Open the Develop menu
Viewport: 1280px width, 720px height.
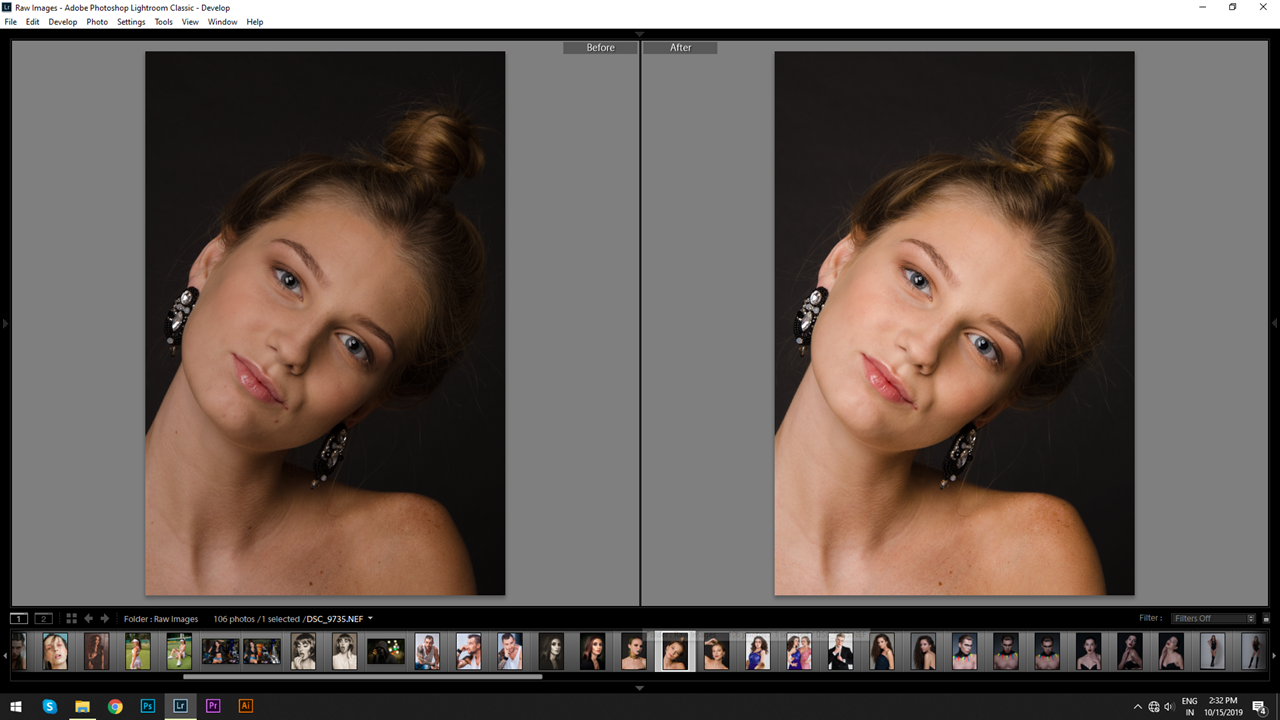(63, 22)
